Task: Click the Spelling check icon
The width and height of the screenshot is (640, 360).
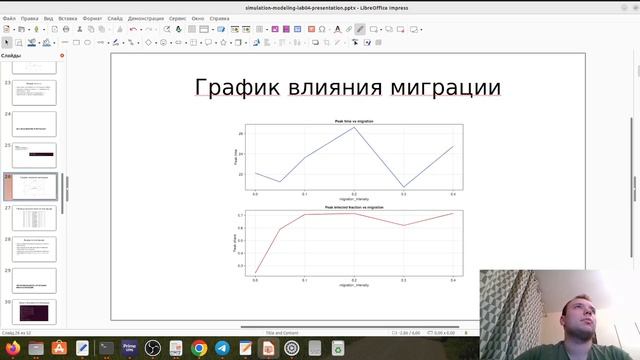Action: (178, 29)
